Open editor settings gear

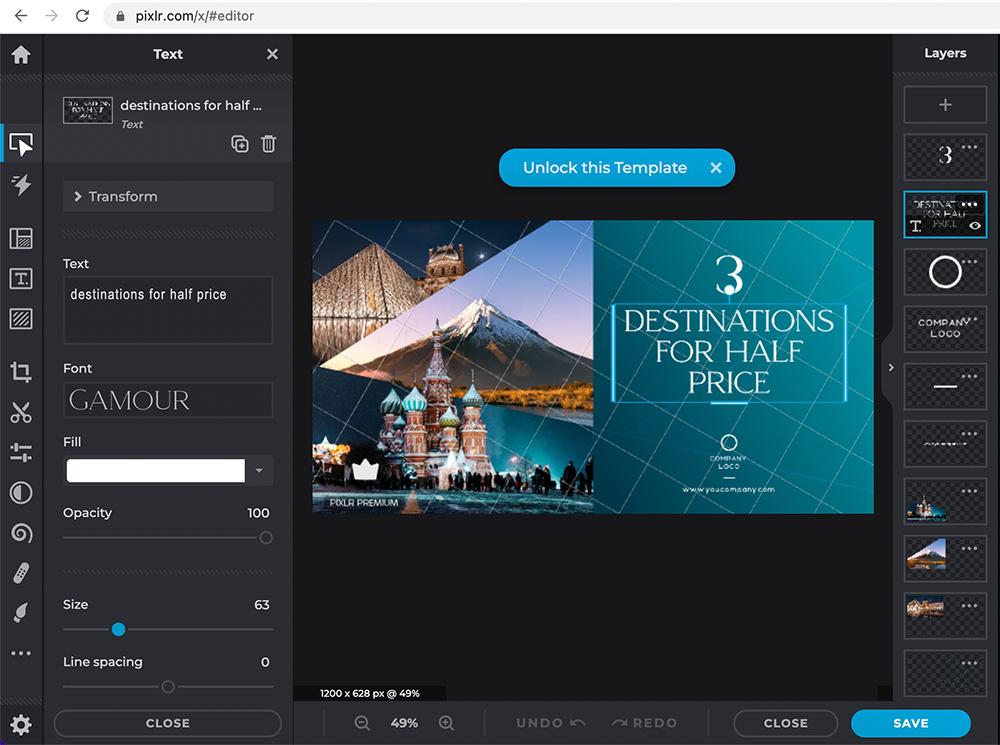coord(21,725)
